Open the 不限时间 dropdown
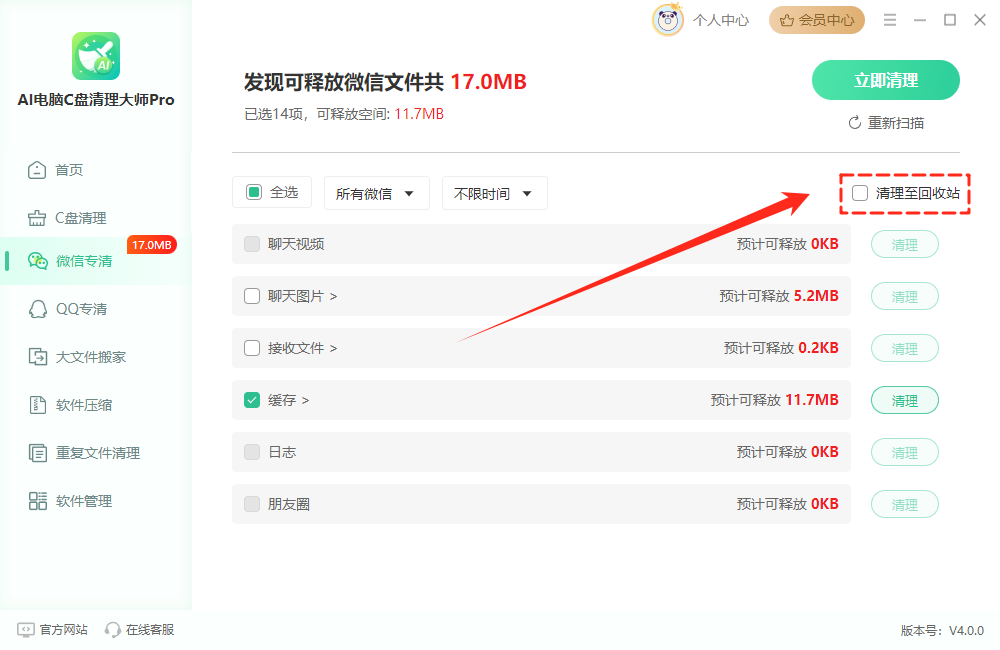1000x650 pixels. click(494, 193)
